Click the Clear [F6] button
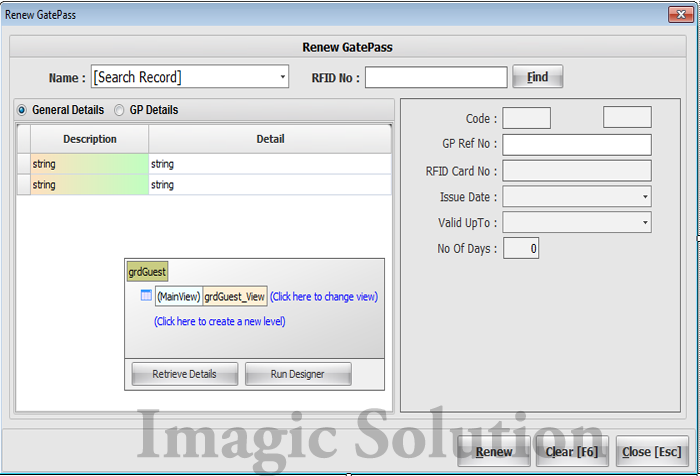Image resolution: width=700 pixels, height=476 pixels. click(572, 451)
